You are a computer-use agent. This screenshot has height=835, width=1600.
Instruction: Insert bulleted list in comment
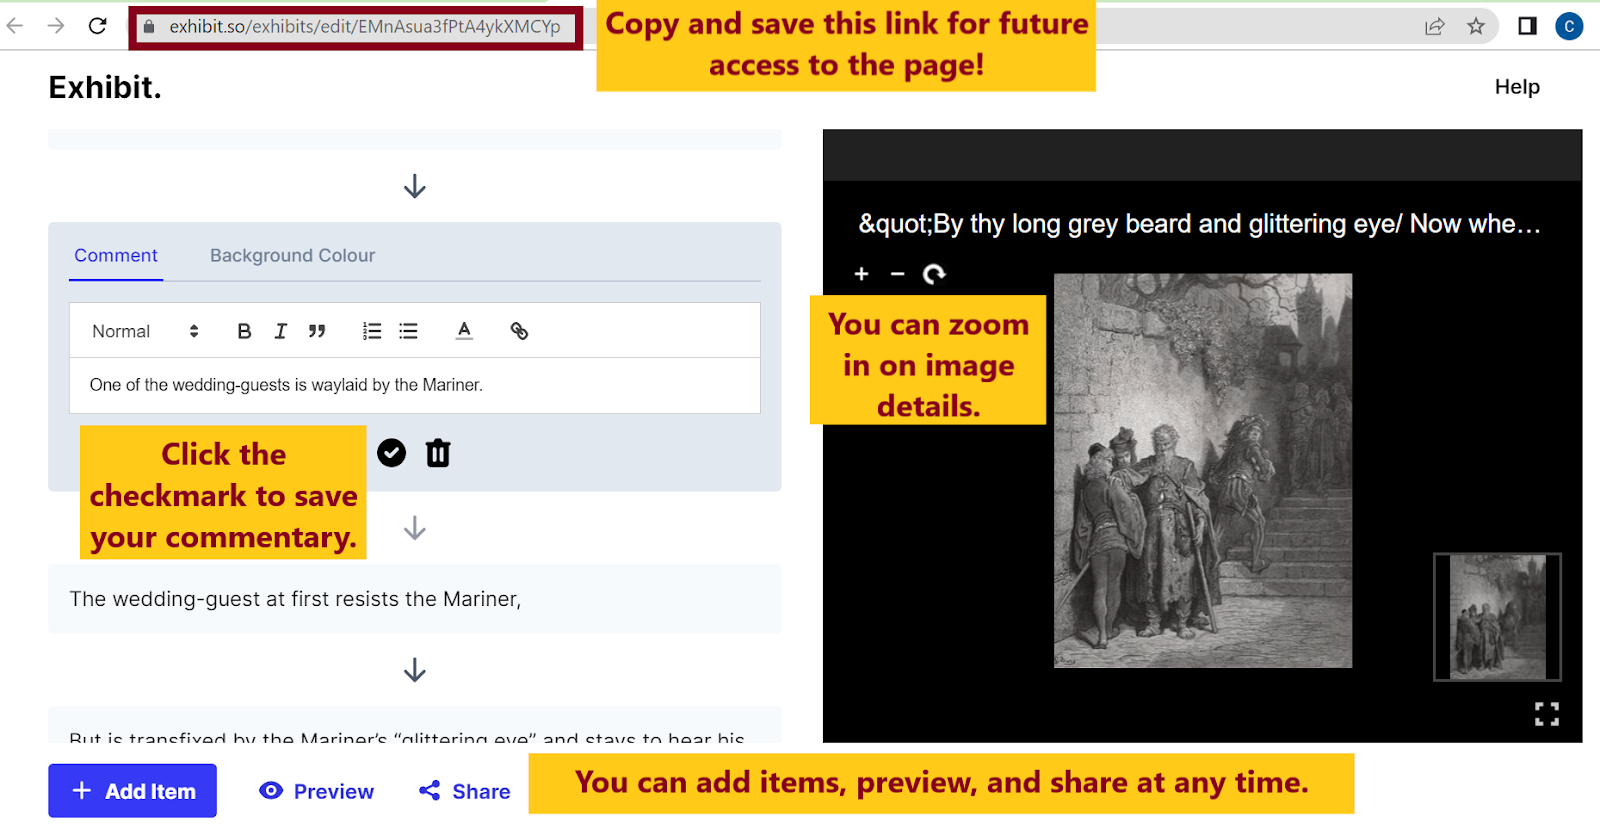pos(408,331)
